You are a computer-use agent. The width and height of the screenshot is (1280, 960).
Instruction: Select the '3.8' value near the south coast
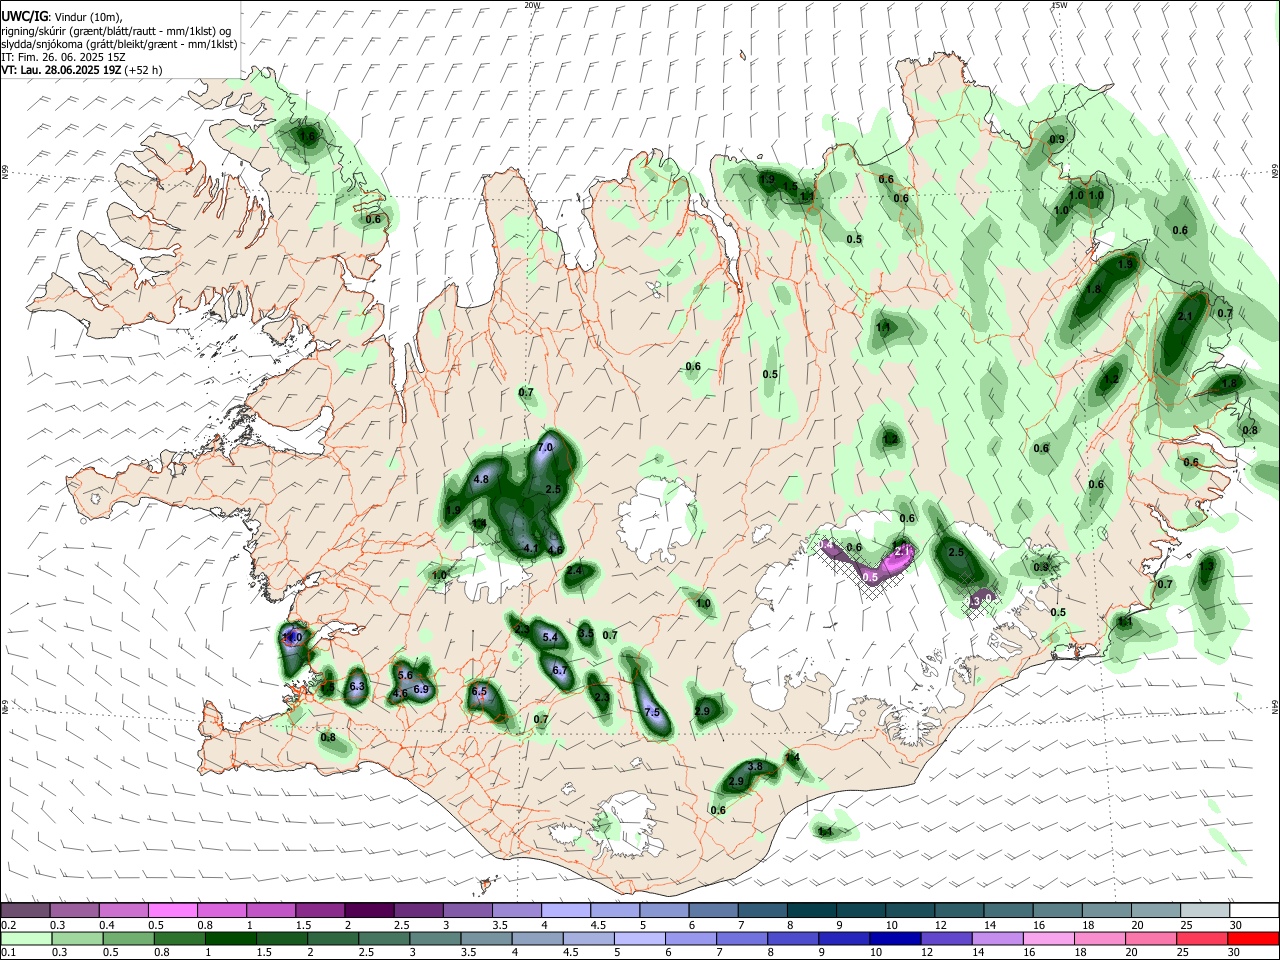(x=755, y=767)
